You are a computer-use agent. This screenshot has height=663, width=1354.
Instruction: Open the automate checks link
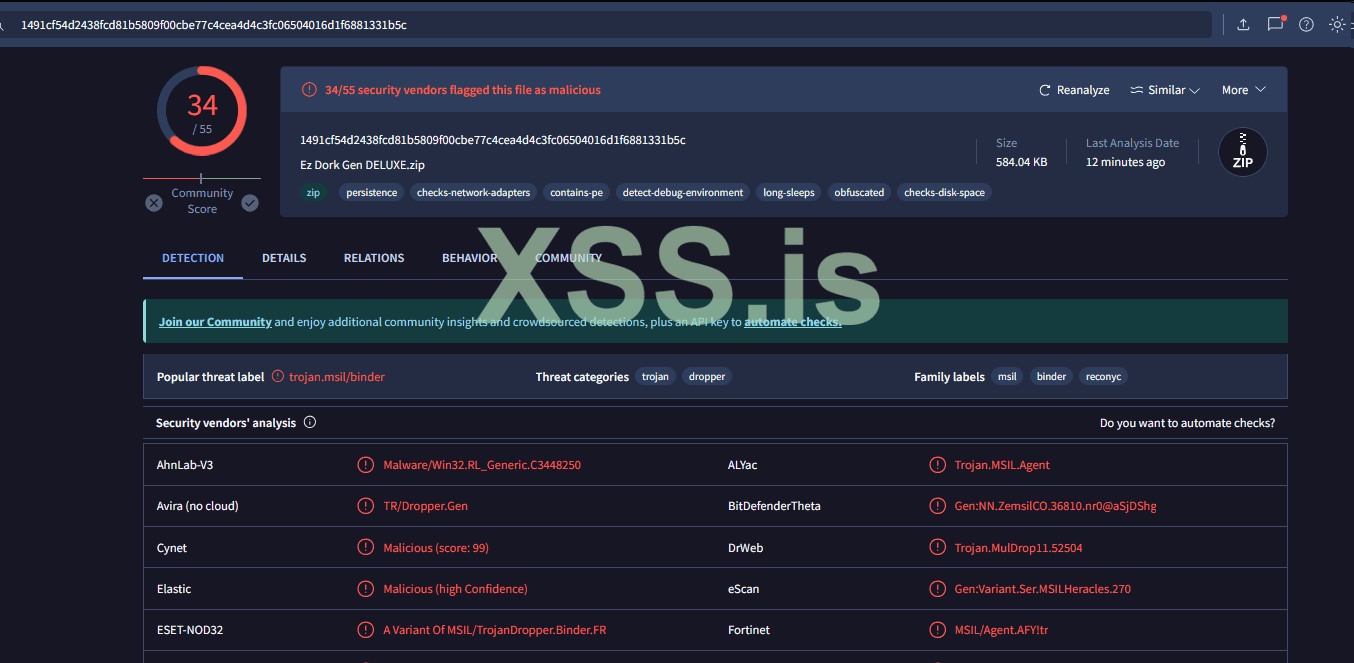[792, 322]
